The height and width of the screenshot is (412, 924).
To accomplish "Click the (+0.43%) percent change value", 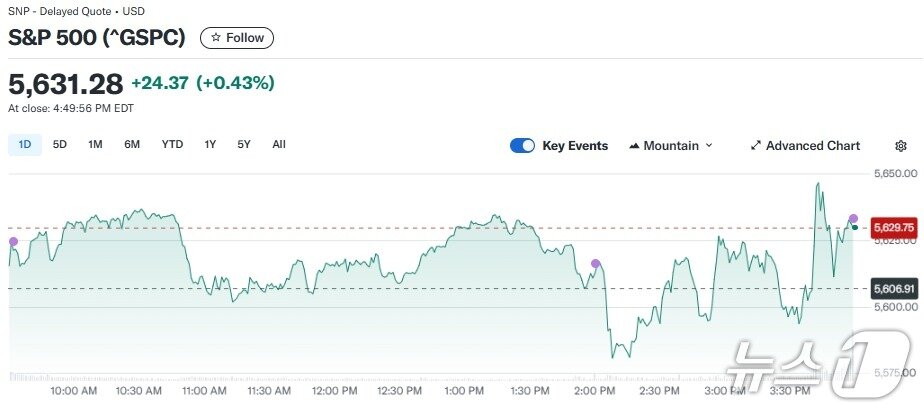I will [235, 84].
